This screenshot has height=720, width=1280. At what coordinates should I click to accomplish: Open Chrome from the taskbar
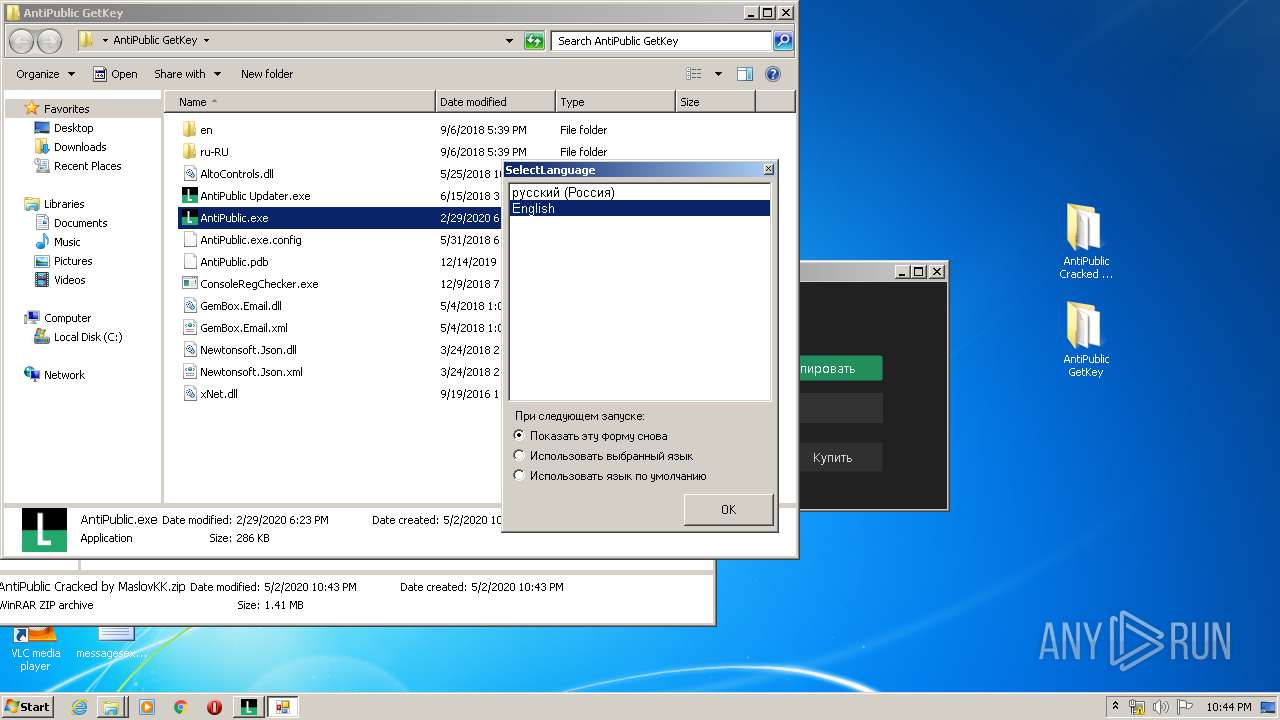(x=181, y=707)
